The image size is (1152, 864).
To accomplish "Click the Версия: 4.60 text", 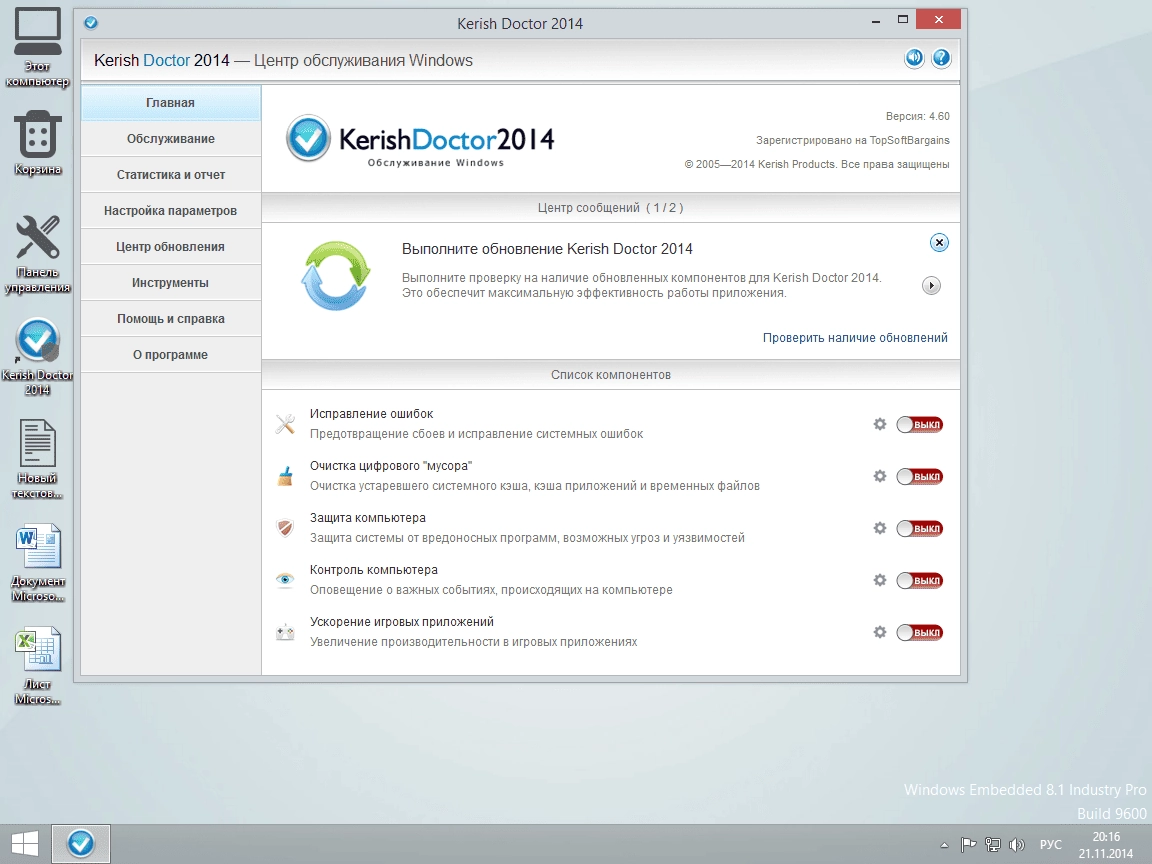I will [918, 116].
